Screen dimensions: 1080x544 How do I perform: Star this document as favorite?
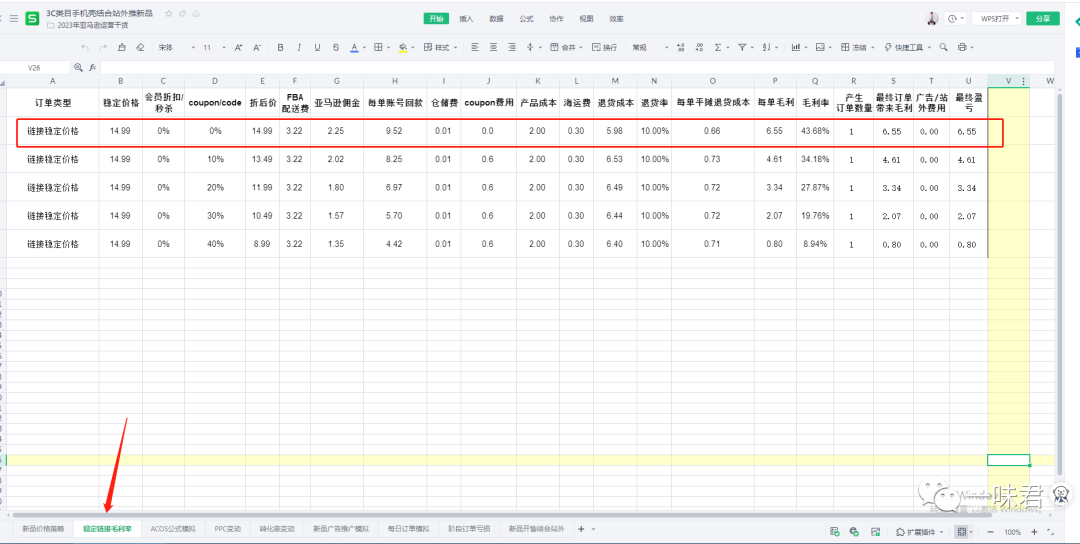click(168, 13)
